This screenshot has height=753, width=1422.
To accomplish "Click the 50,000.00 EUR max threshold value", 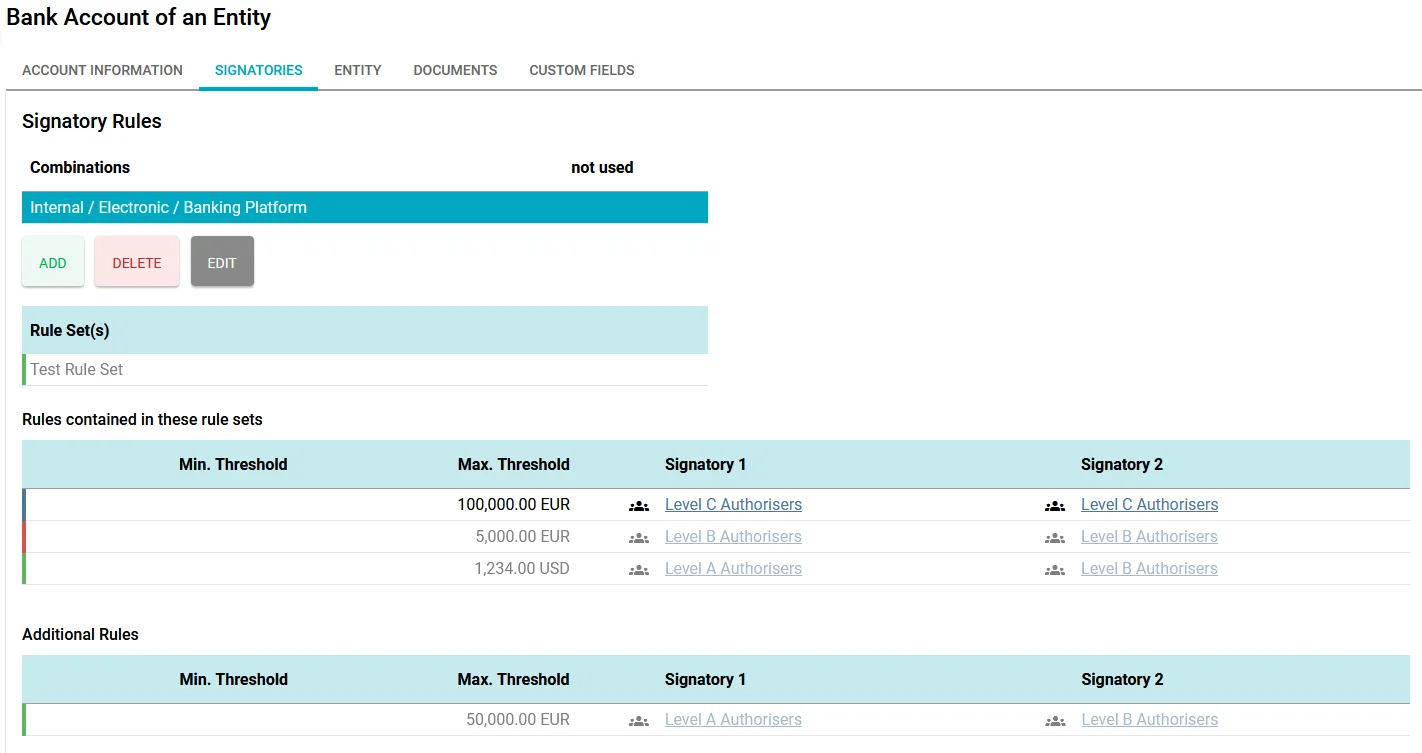I will 518,720.
